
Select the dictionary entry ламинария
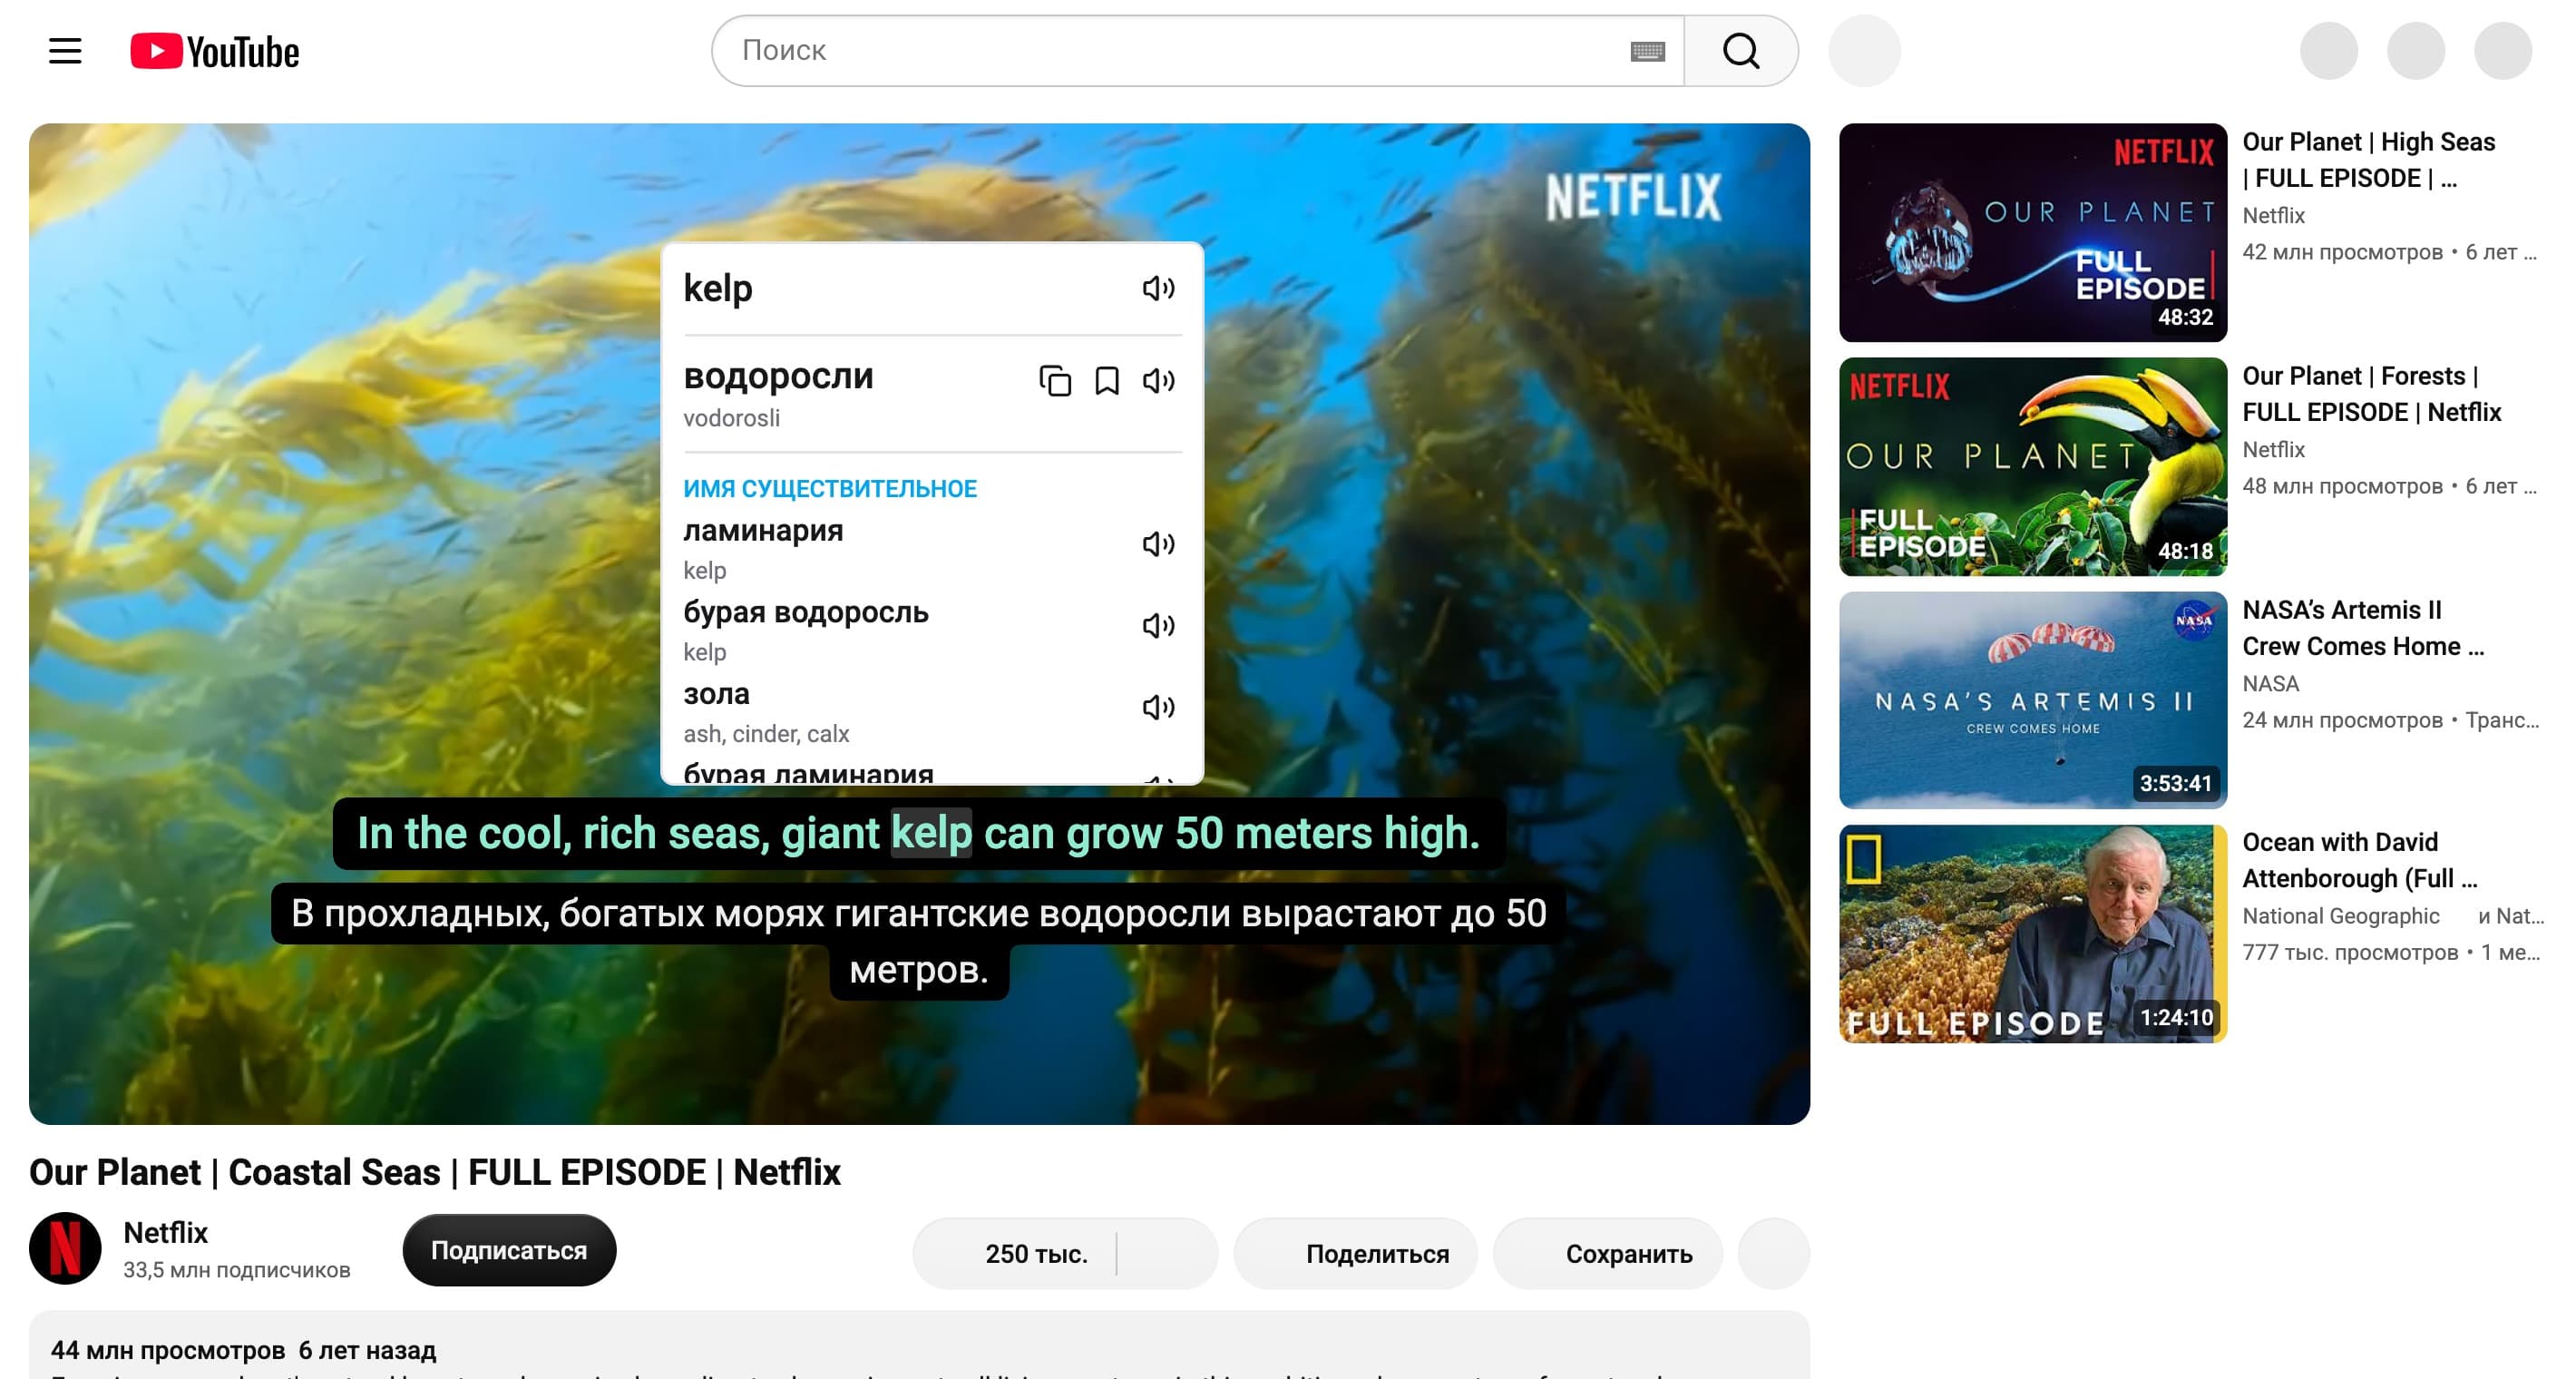click(x=763, y=530)
